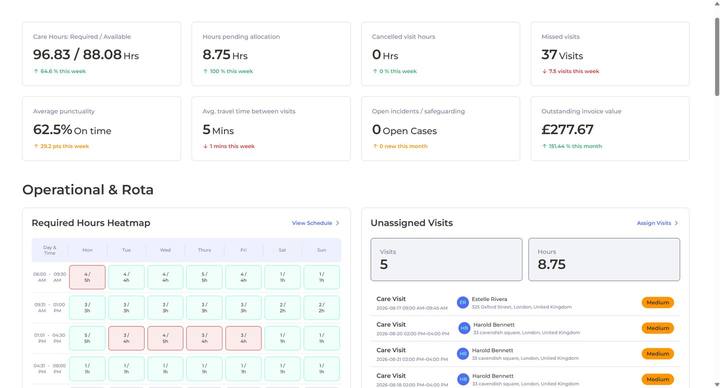Click the chevron next to View Schedule

338,223
